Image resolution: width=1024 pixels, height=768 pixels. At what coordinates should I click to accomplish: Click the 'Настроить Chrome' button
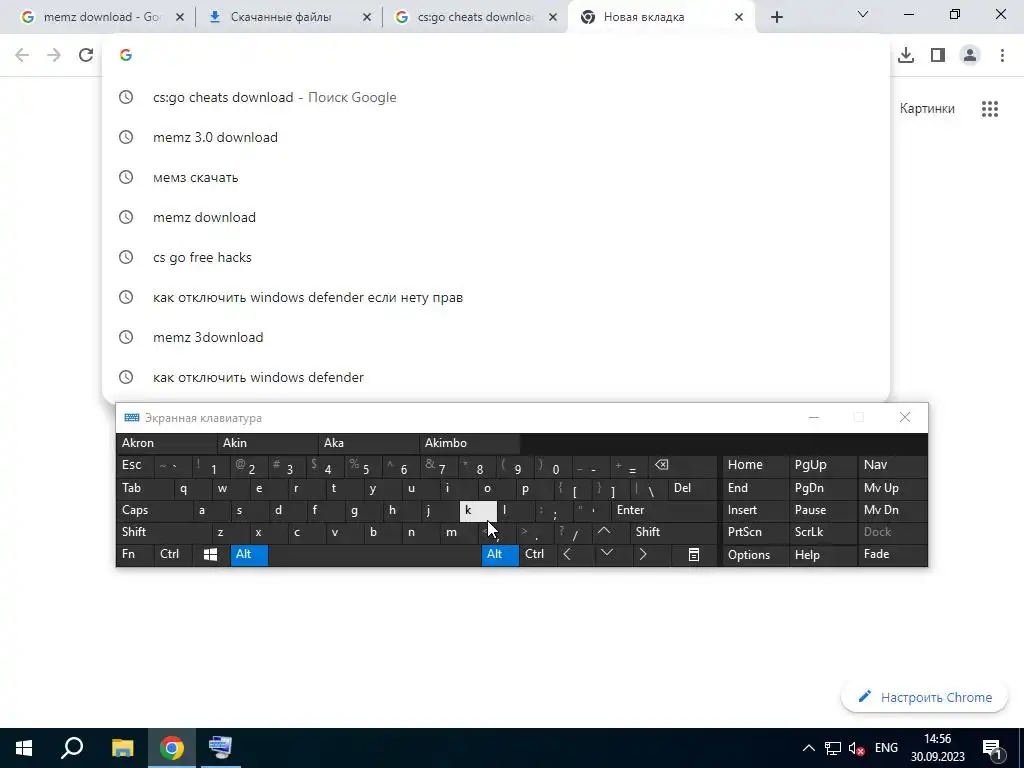[x=925, y=697]
